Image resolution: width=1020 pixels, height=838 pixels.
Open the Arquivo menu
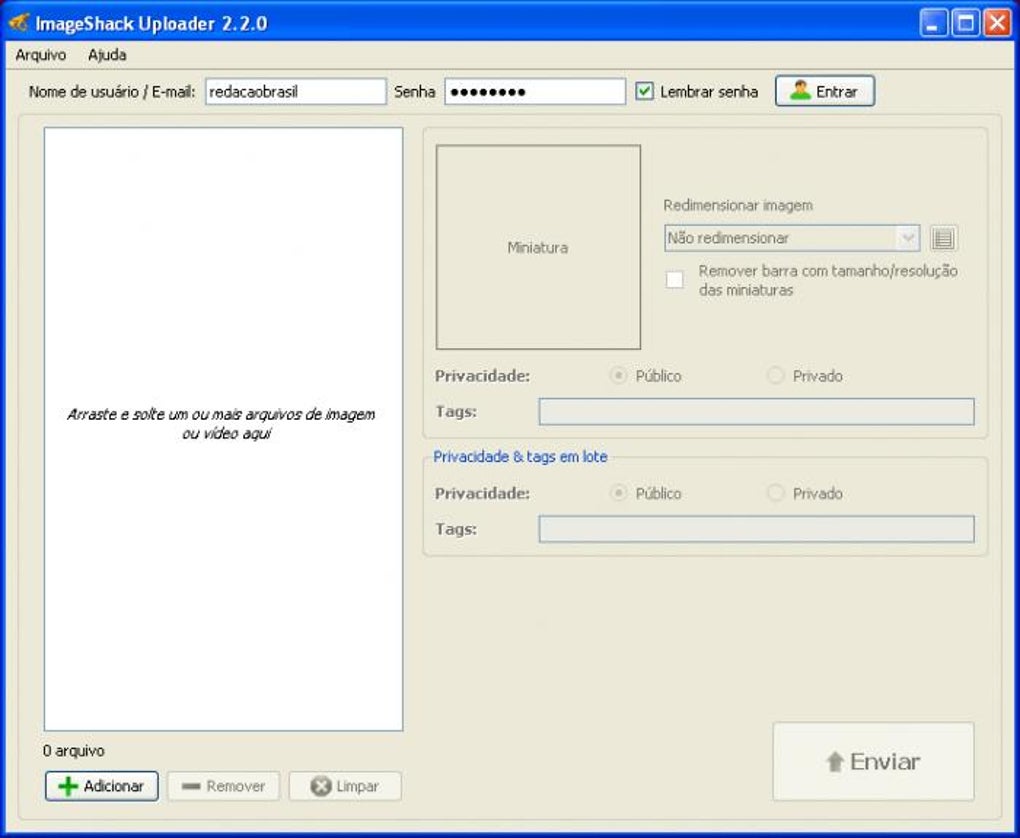40,55
